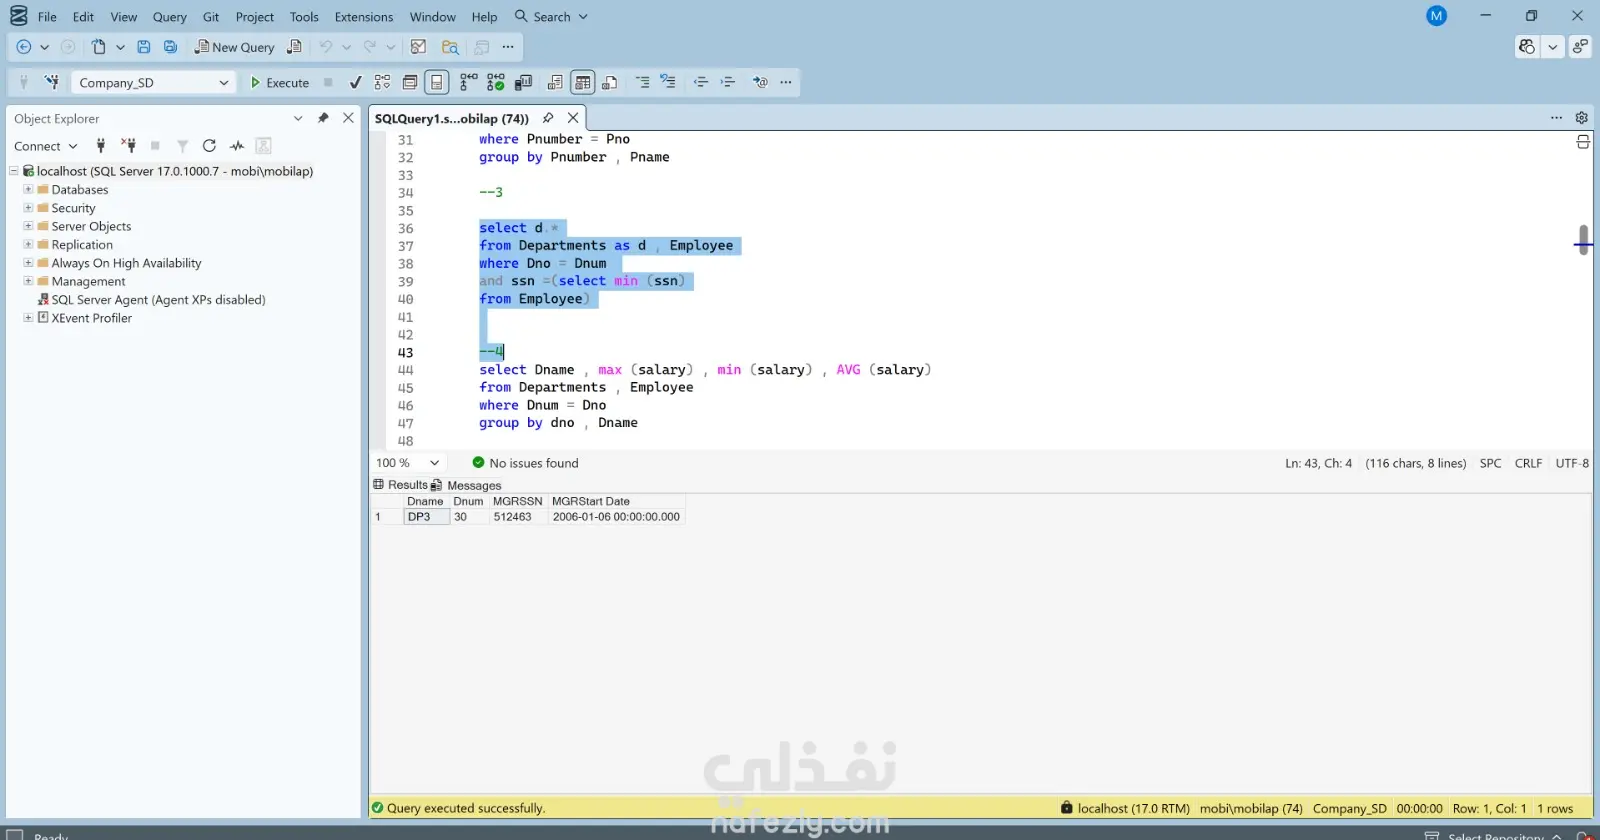Save the current query file

144,47
